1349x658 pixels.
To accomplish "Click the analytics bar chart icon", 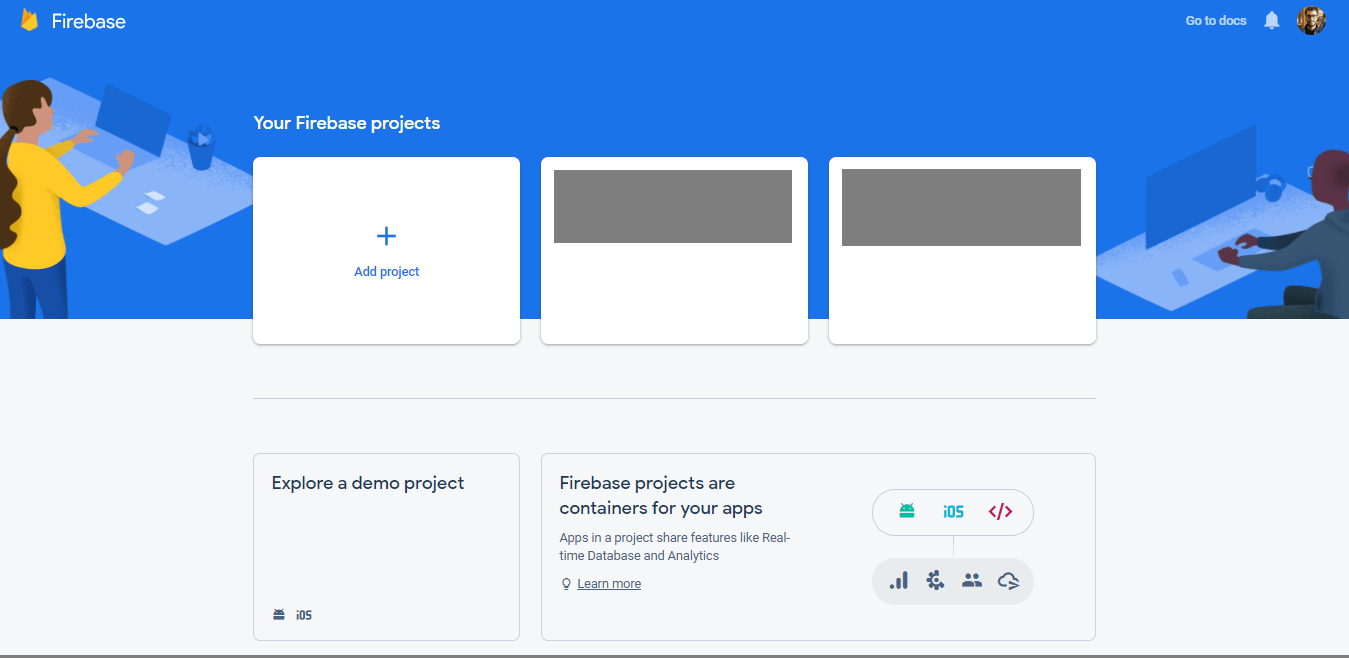I will 899,580.
